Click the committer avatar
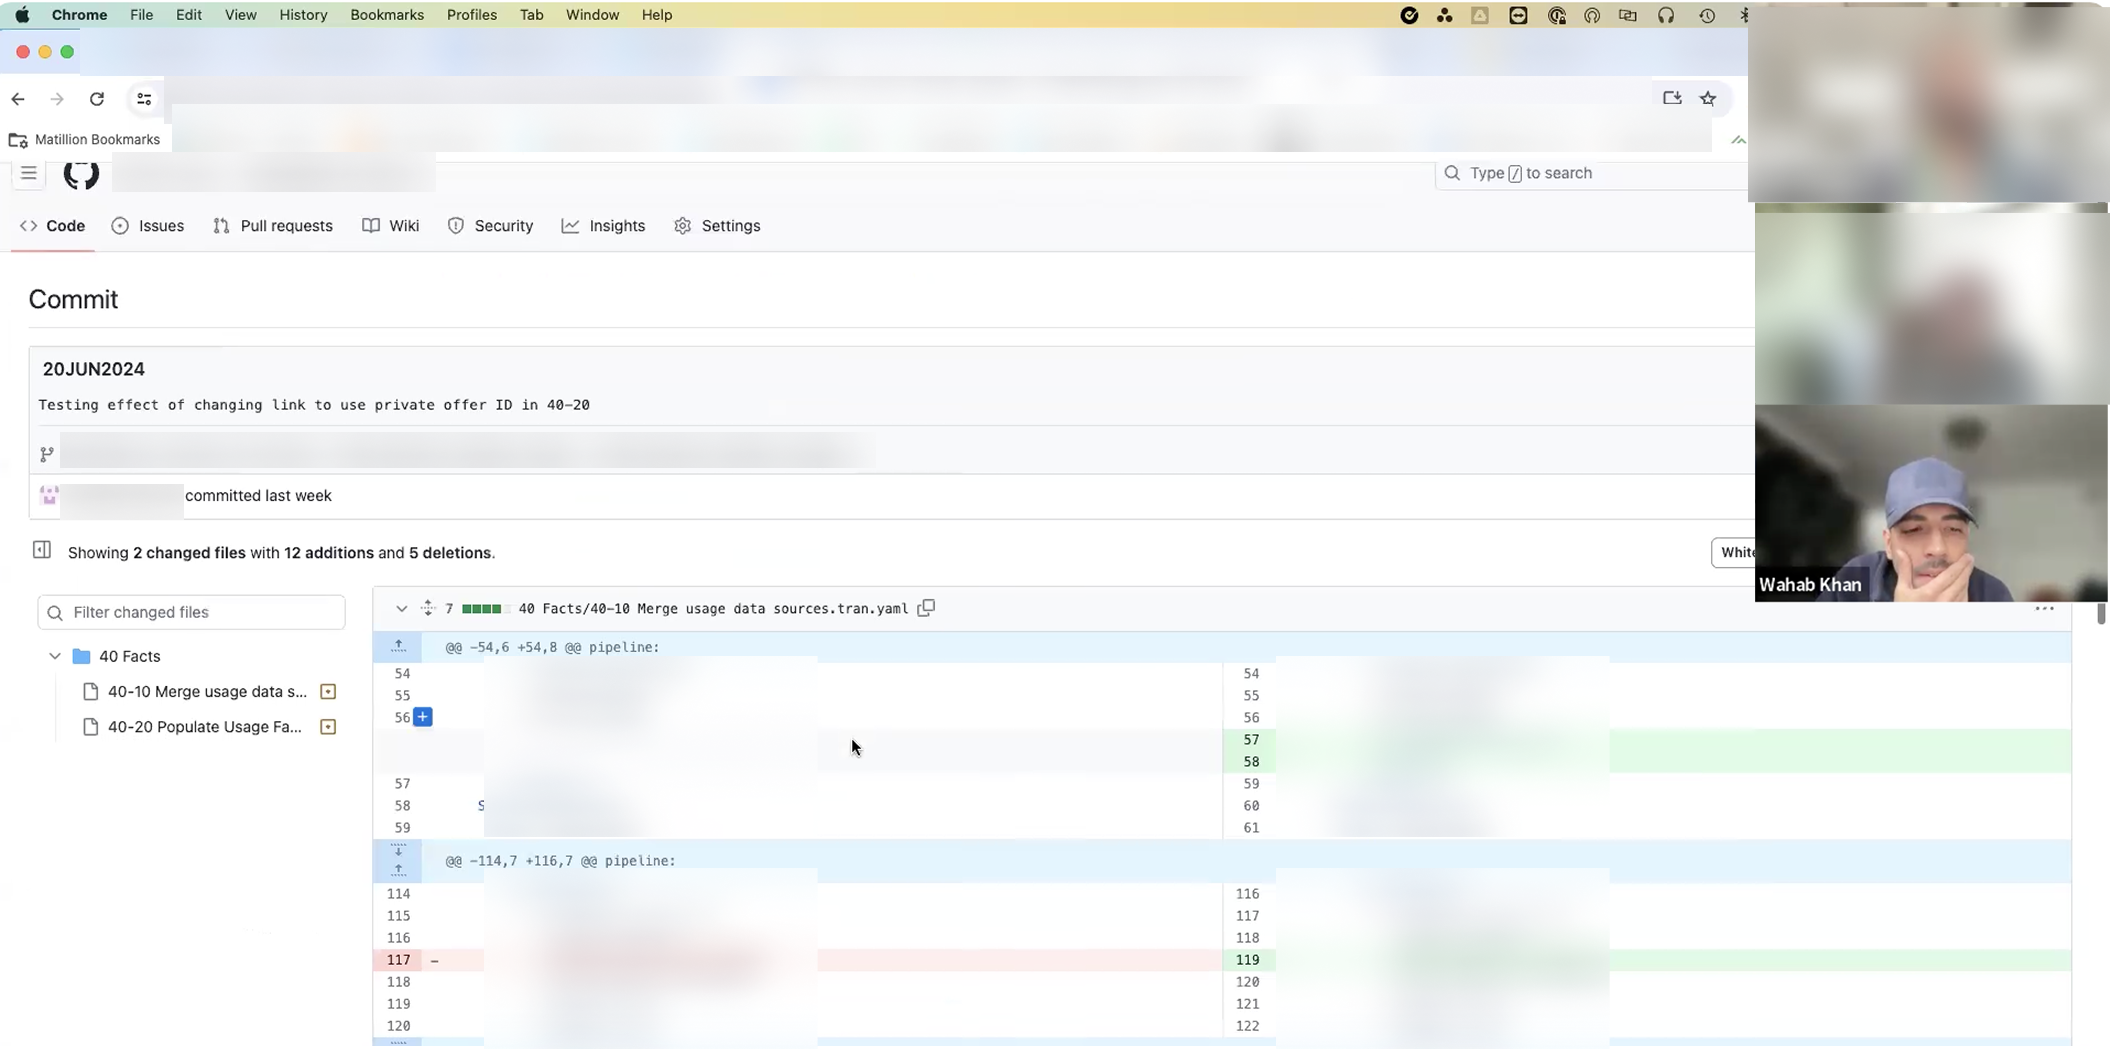 tap(49, 496)
